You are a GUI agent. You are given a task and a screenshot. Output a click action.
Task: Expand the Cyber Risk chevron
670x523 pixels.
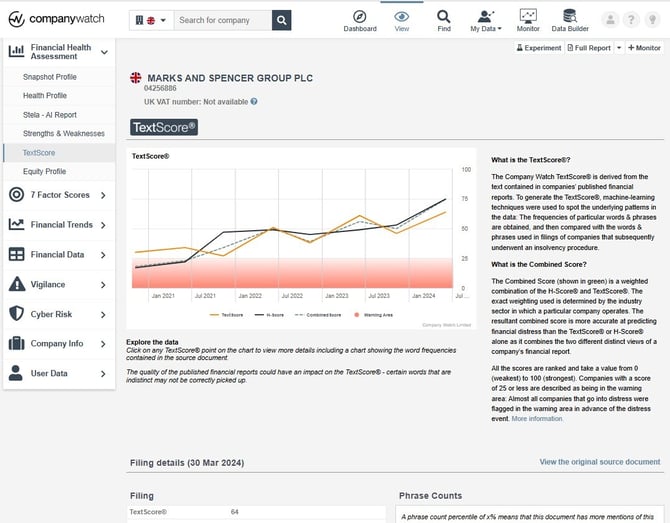click(x=103, y=315)
